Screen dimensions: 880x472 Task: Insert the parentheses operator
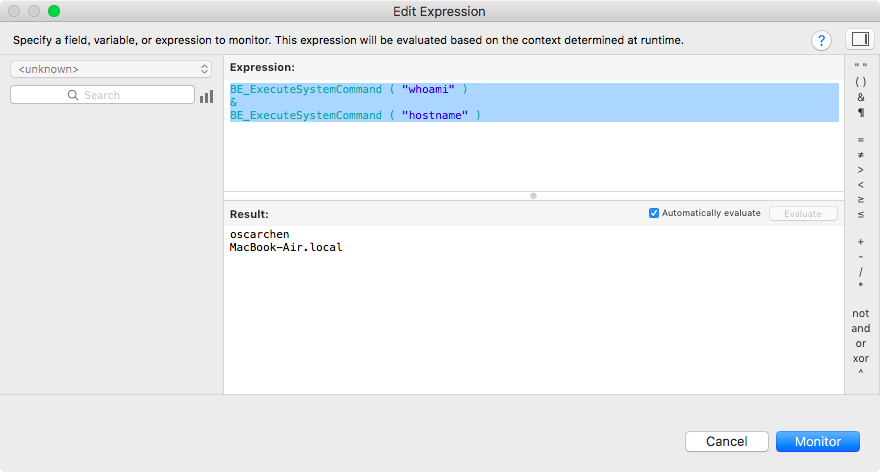click(x=860, y=82)
